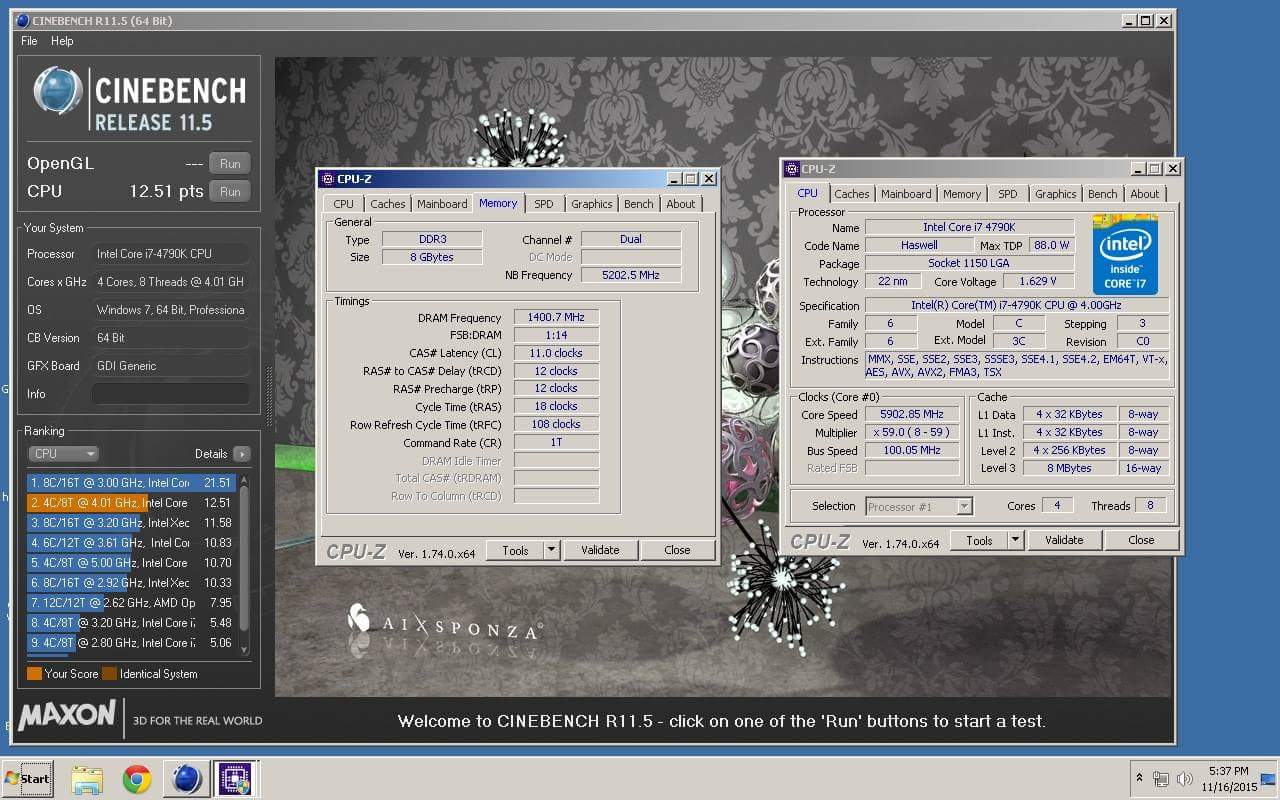Click Close button in Memory CPU-Z window
The width and height of the screenshot is (1280, 800).
click(x=677, y=550)
